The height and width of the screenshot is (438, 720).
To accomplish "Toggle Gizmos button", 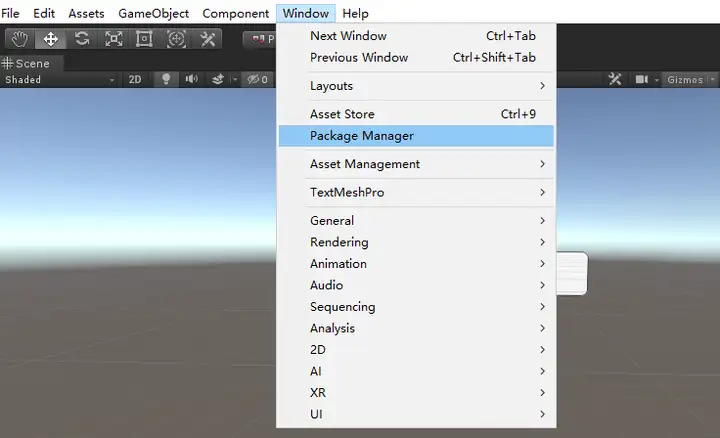I will [x=685, y=79].
